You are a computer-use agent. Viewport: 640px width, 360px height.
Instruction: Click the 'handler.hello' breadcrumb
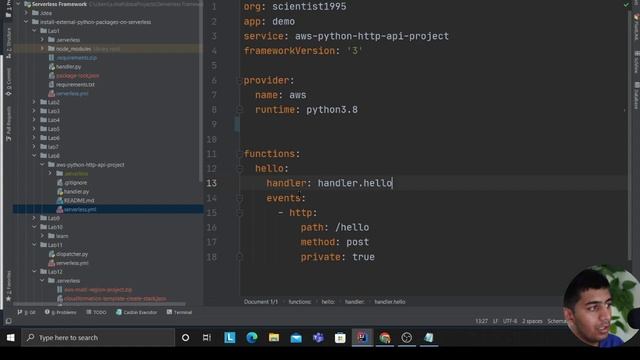click(x=390, y=302)
